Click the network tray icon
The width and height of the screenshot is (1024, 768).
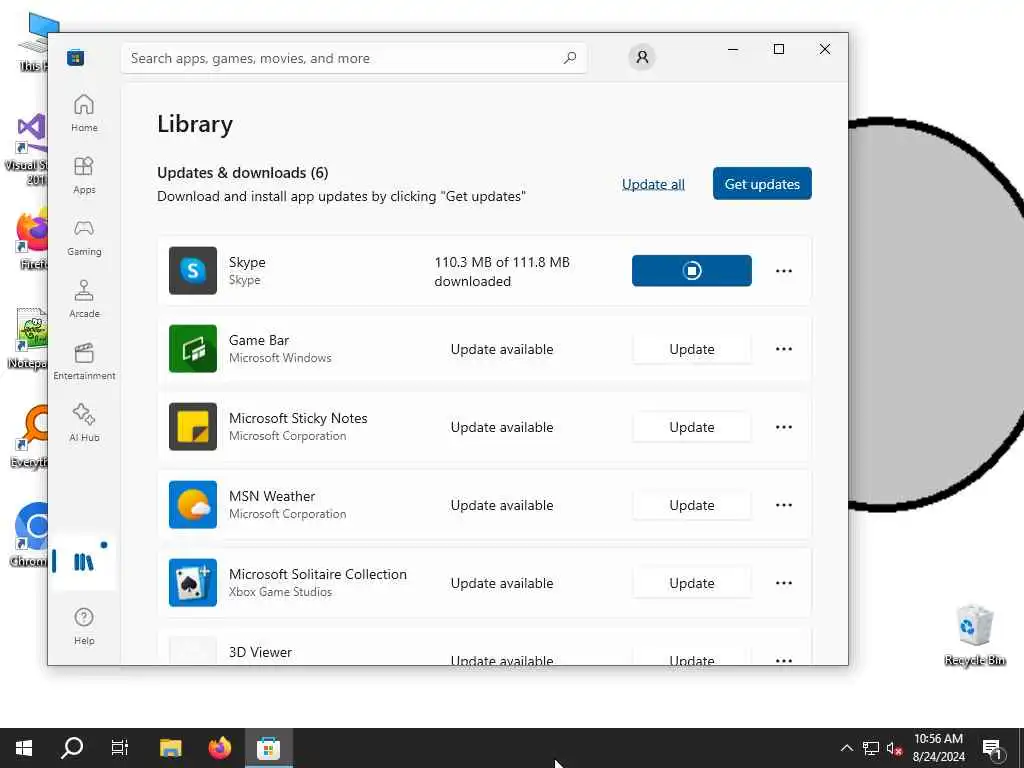point(871,748)
